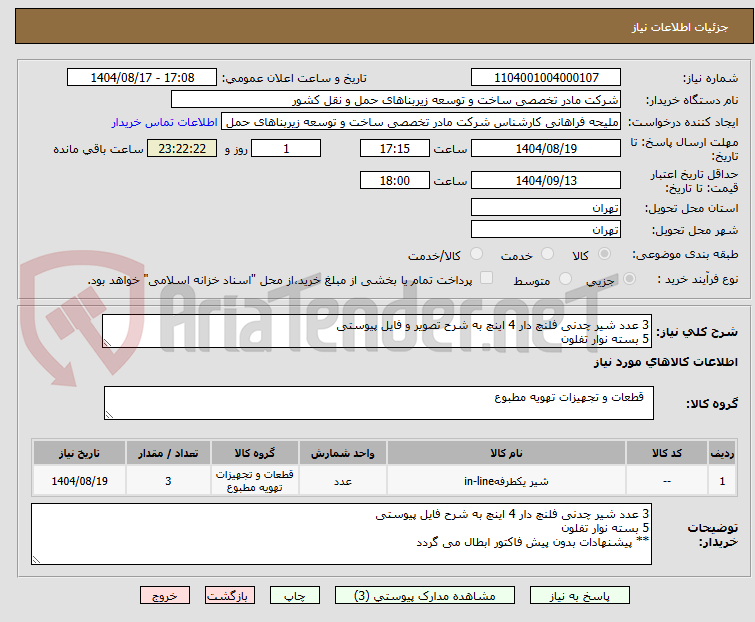The image size is (755, 622).
Task: Click the کد کالا cell showing --
Action: coord(667,480)
